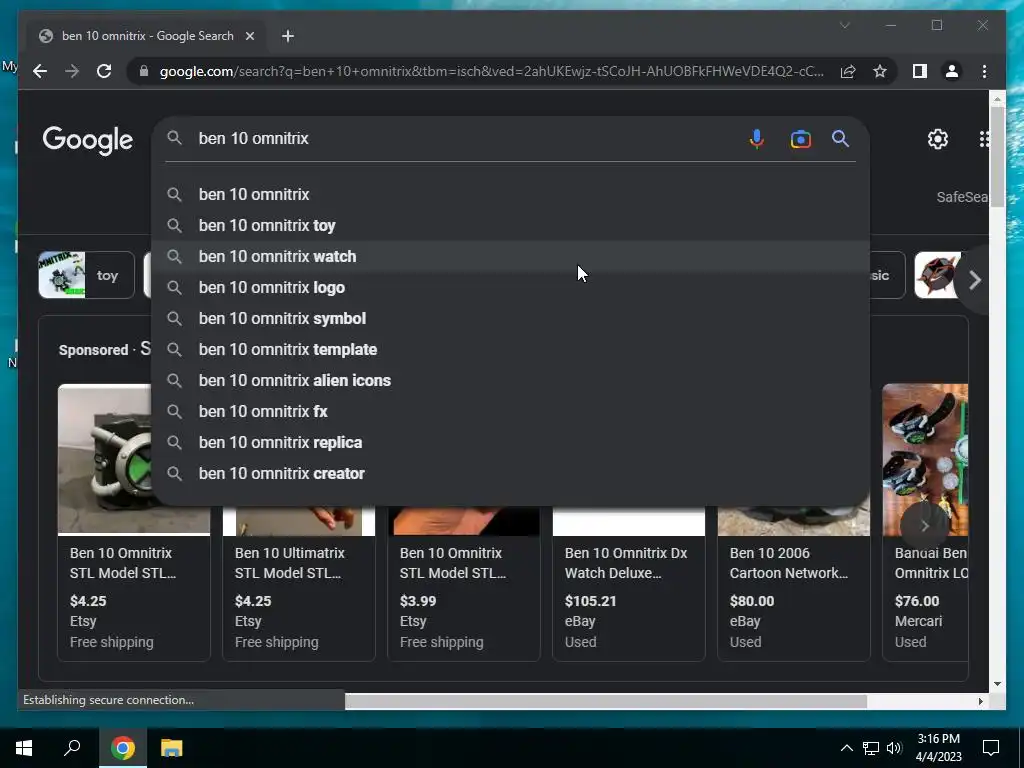Click horizontal scrollbar right arrow
Image resolution: width=1024 pixels, height=768 pixels.
click(x=980, y=701)
